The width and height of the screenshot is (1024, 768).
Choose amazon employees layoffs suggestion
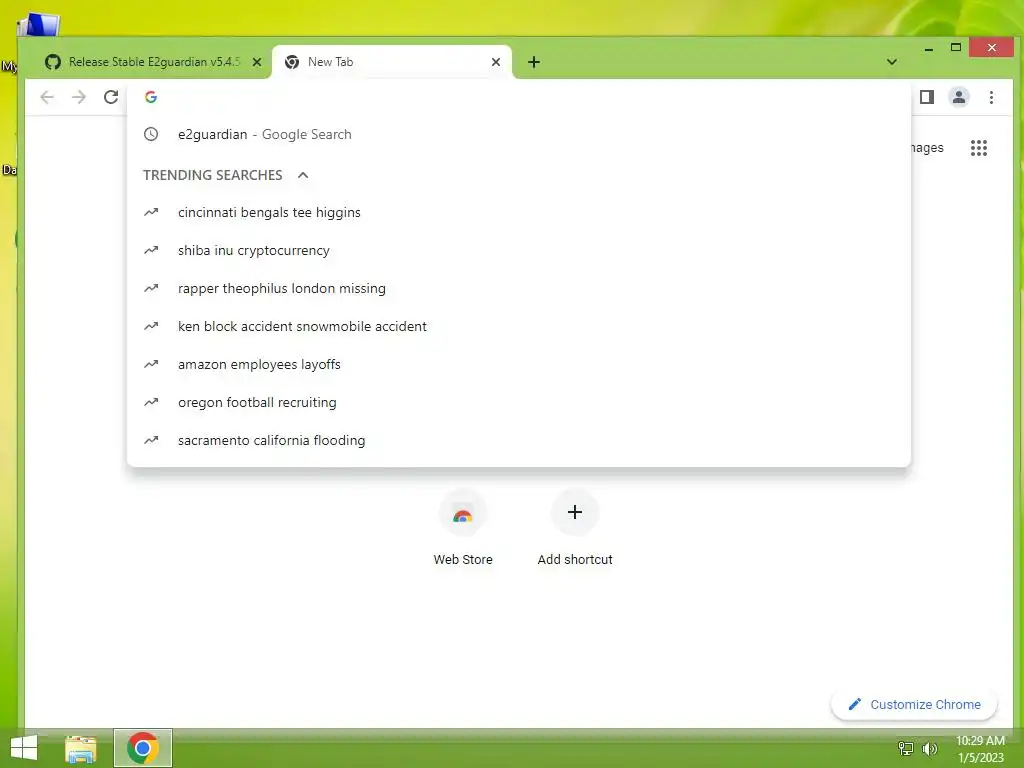[x=519, y=364]
